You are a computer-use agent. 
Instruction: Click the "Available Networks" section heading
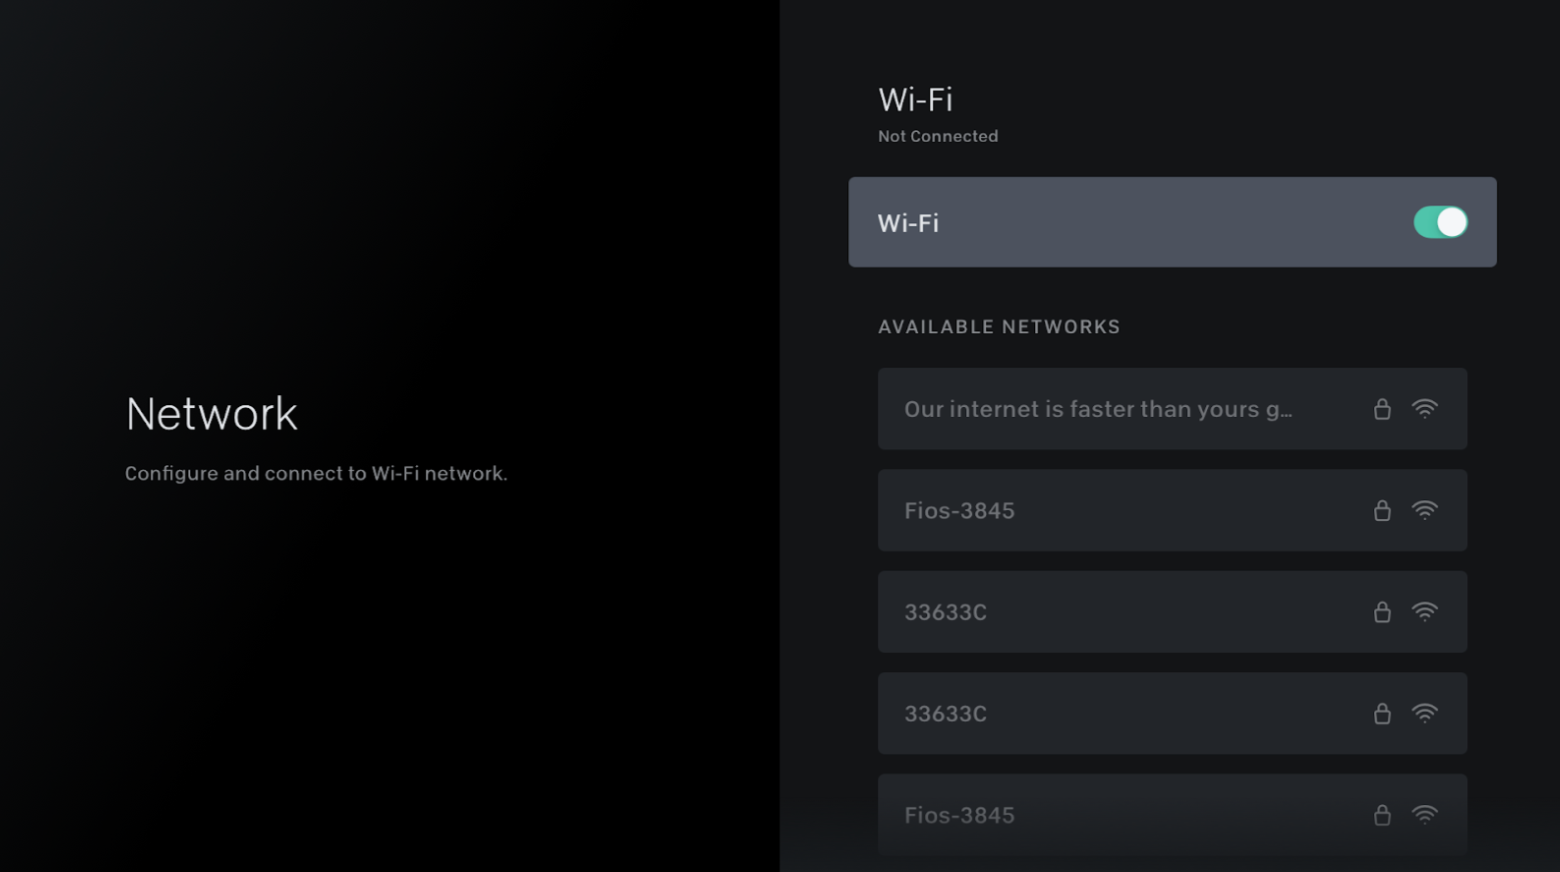(x=999, y=327)
